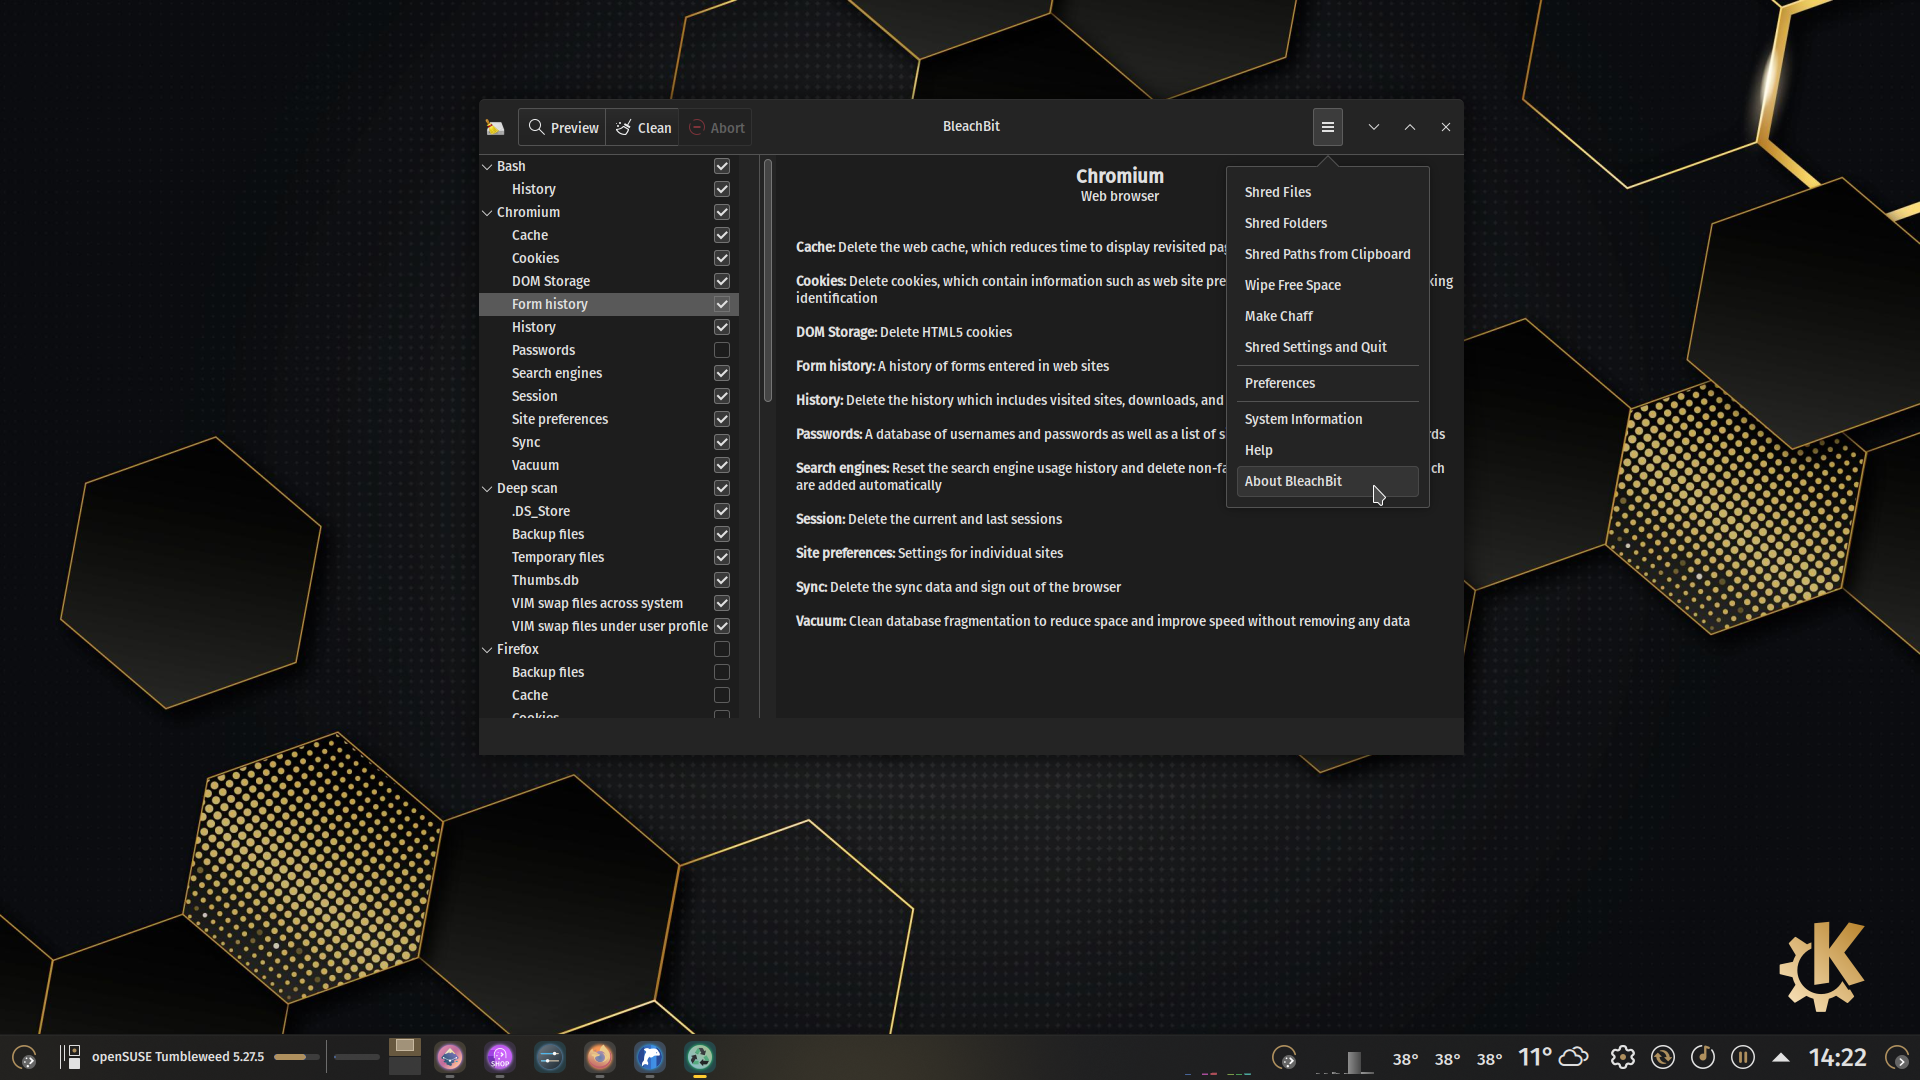
Task: Launch the purple SHOP taskbar icon
Action: click(x=500, y=1057)
